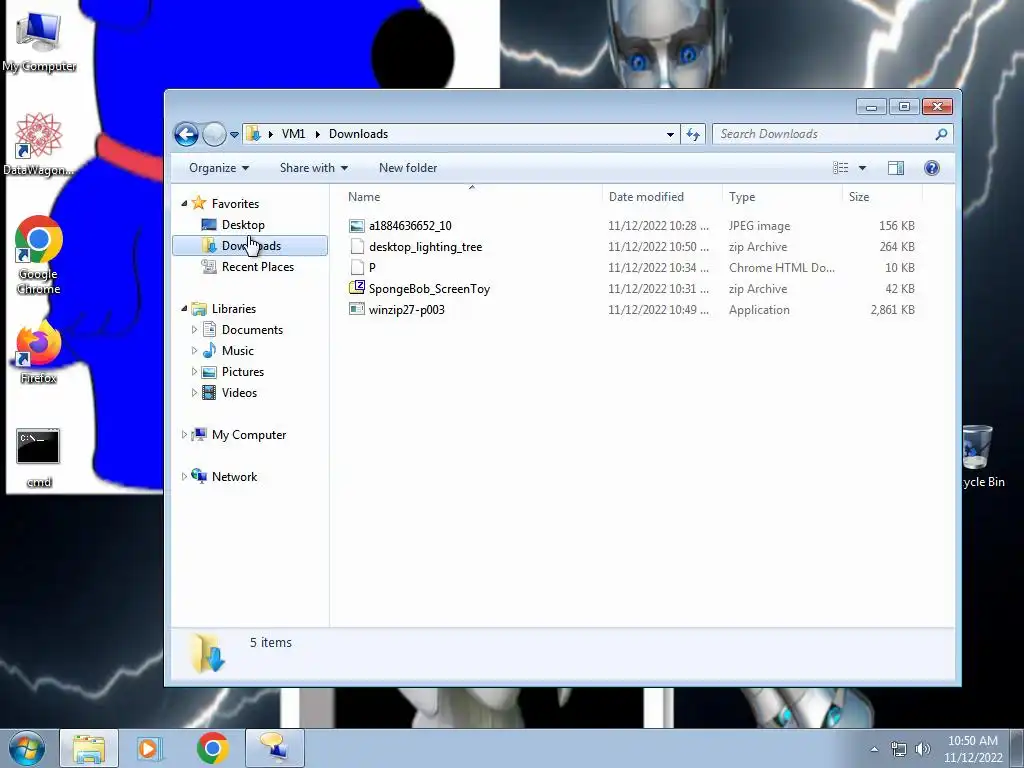Click the Search Downloads field
Screen dimensions: 1024x768
[833, 135]
